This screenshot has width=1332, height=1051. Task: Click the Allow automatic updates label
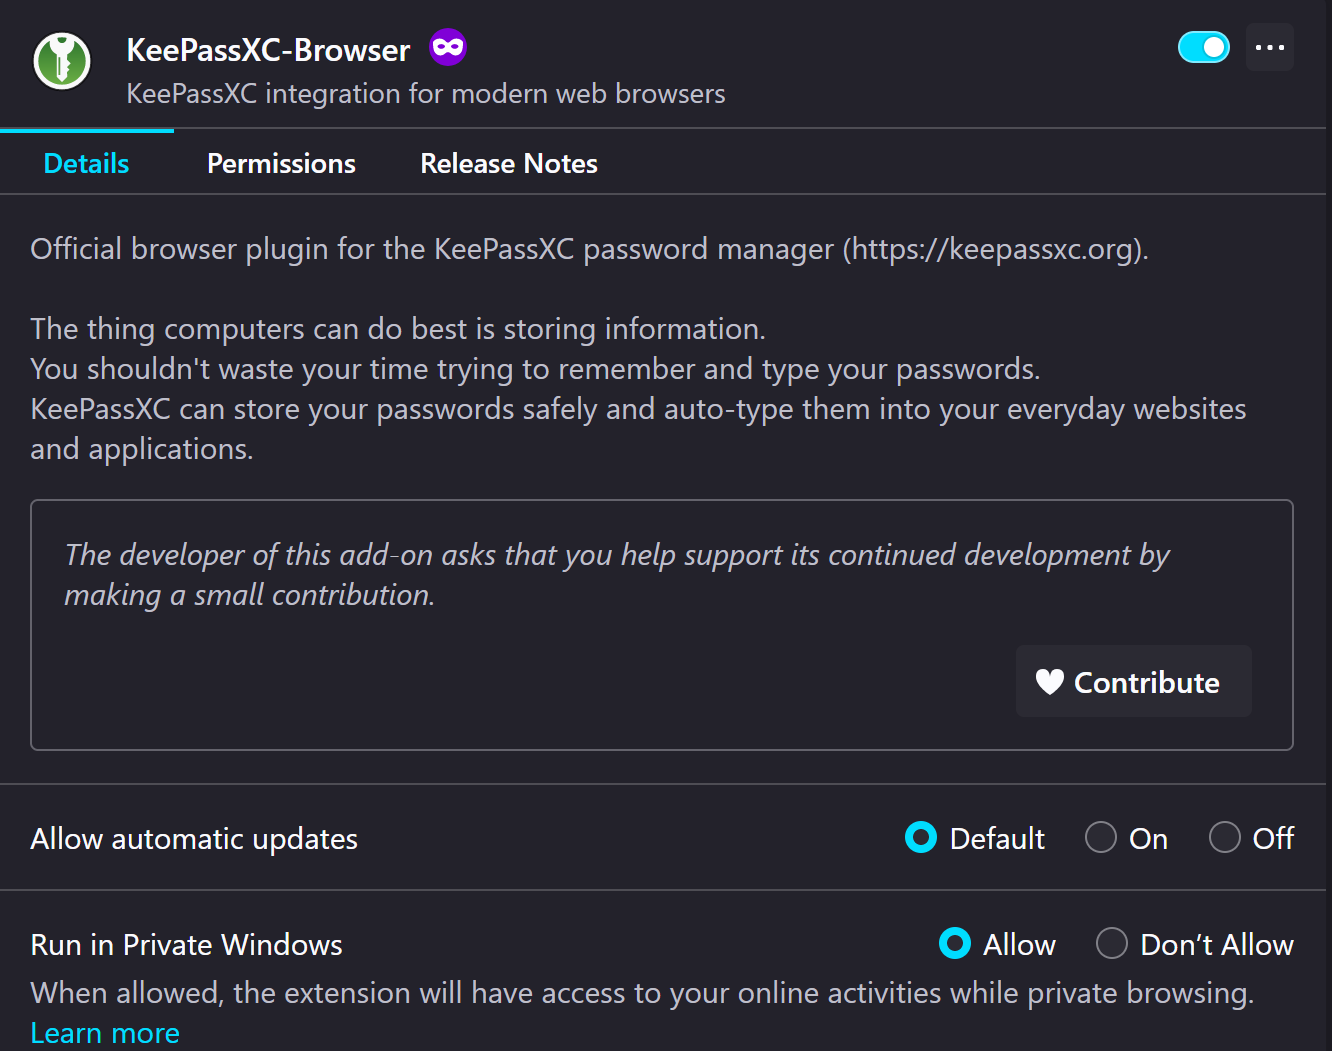pyautogui.click(x=194, y=839)
